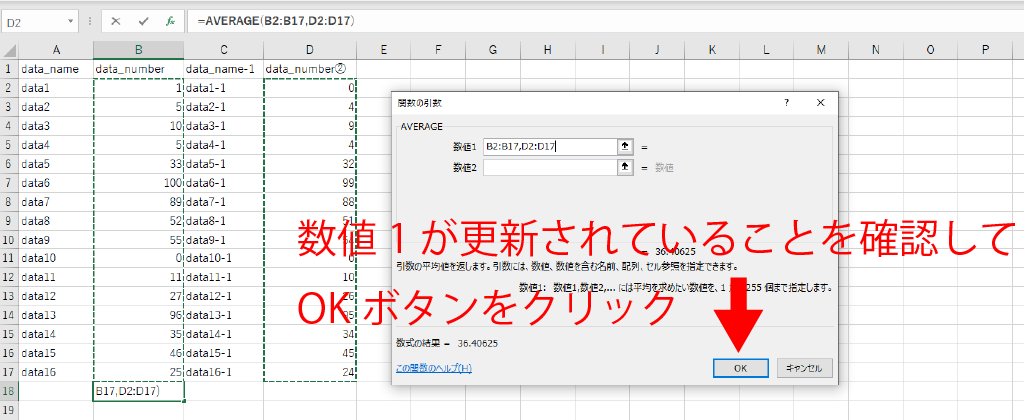This screenshot has width=1024, height=420.
Task: Click cell B18 with the formula
Action: (x=138, y=390)
